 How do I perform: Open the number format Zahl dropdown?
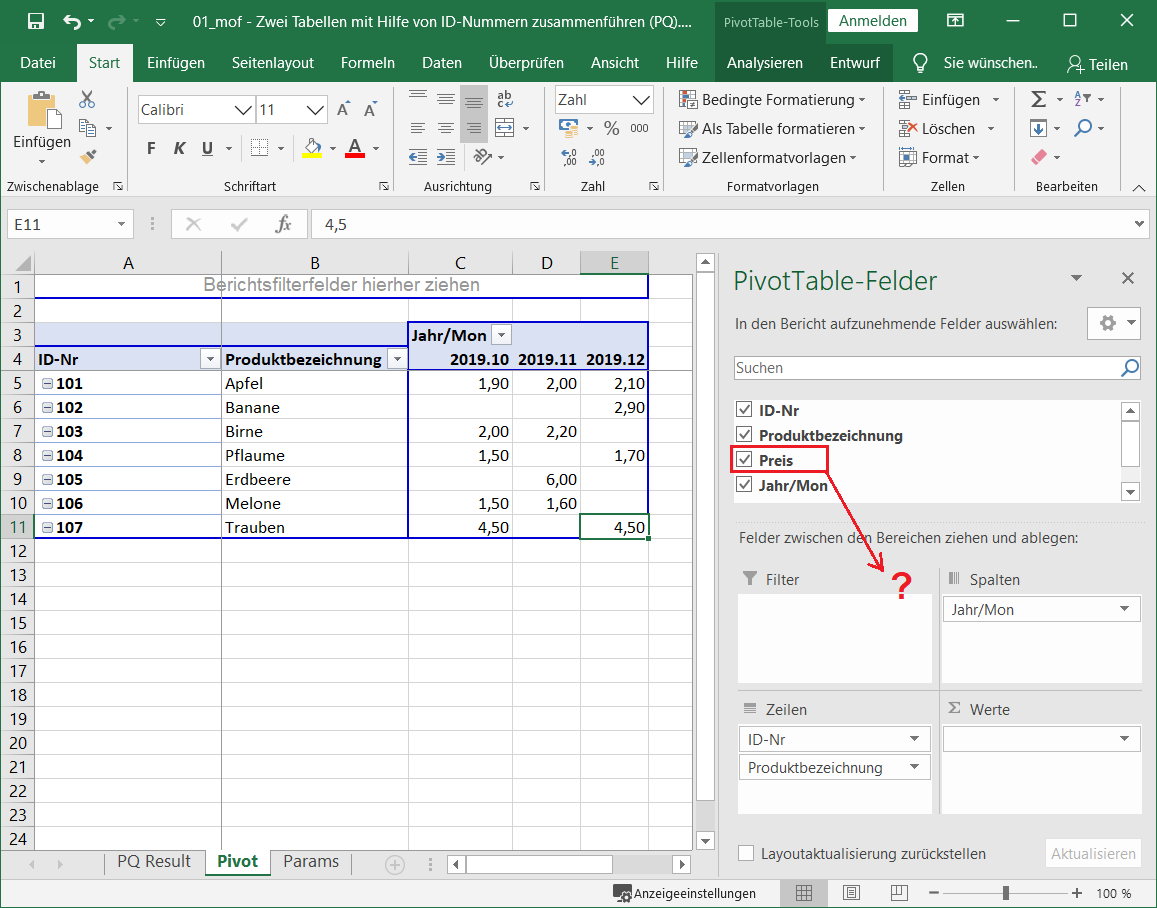(x=640, y=100)
